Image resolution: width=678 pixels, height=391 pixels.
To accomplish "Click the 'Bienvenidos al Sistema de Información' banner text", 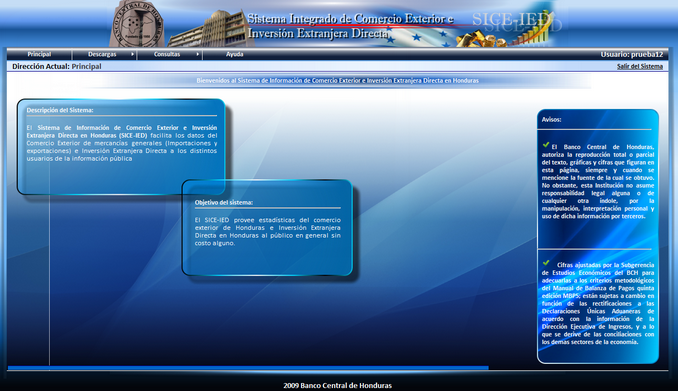I will (x=337, y=80).
